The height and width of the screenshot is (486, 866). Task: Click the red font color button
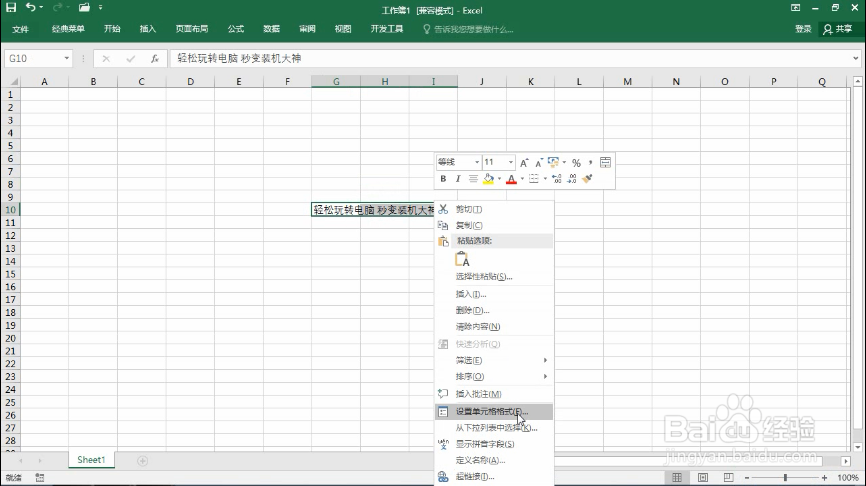pos(511,179)
